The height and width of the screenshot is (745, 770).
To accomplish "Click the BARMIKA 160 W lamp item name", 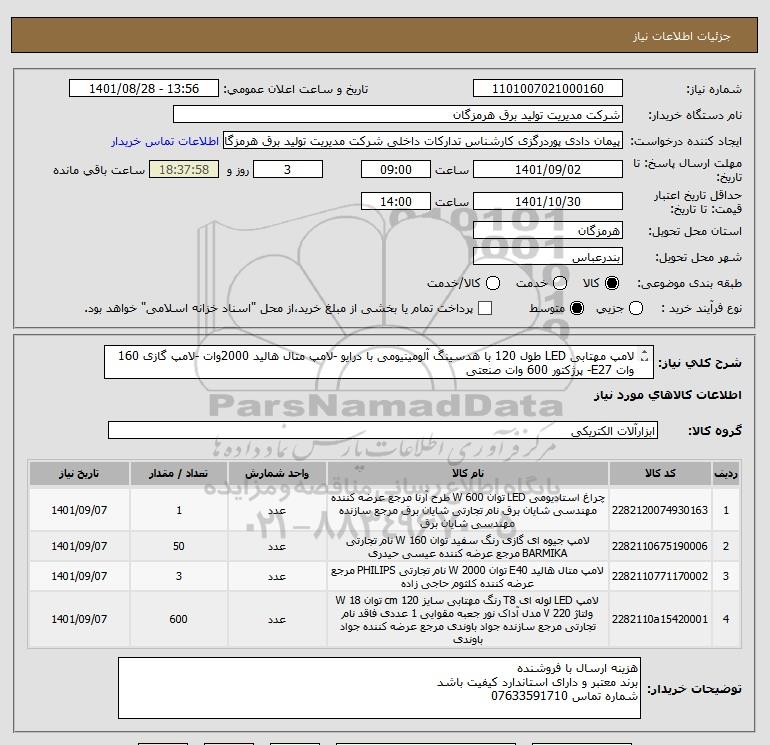I will 468,547.
